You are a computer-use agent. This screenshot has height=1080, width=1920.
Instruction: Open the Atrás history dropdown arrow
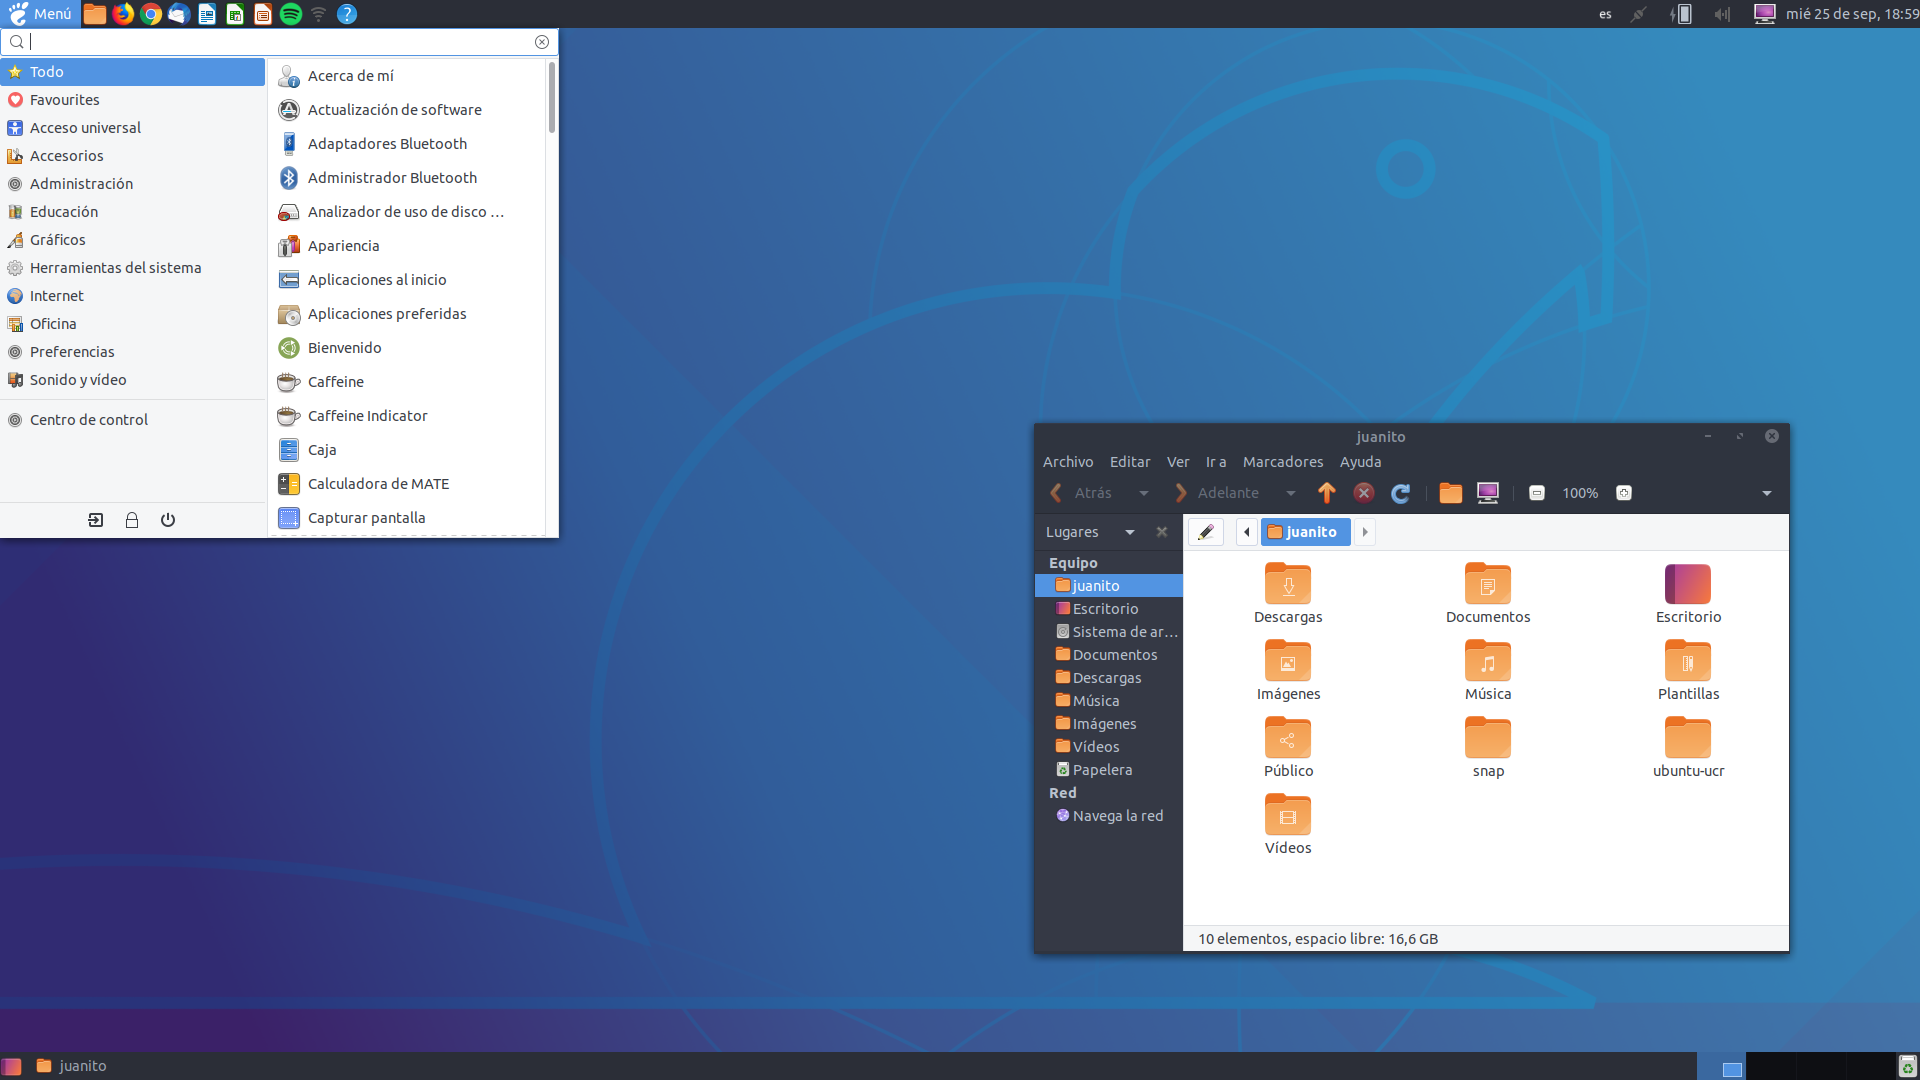pos(1144,493)
